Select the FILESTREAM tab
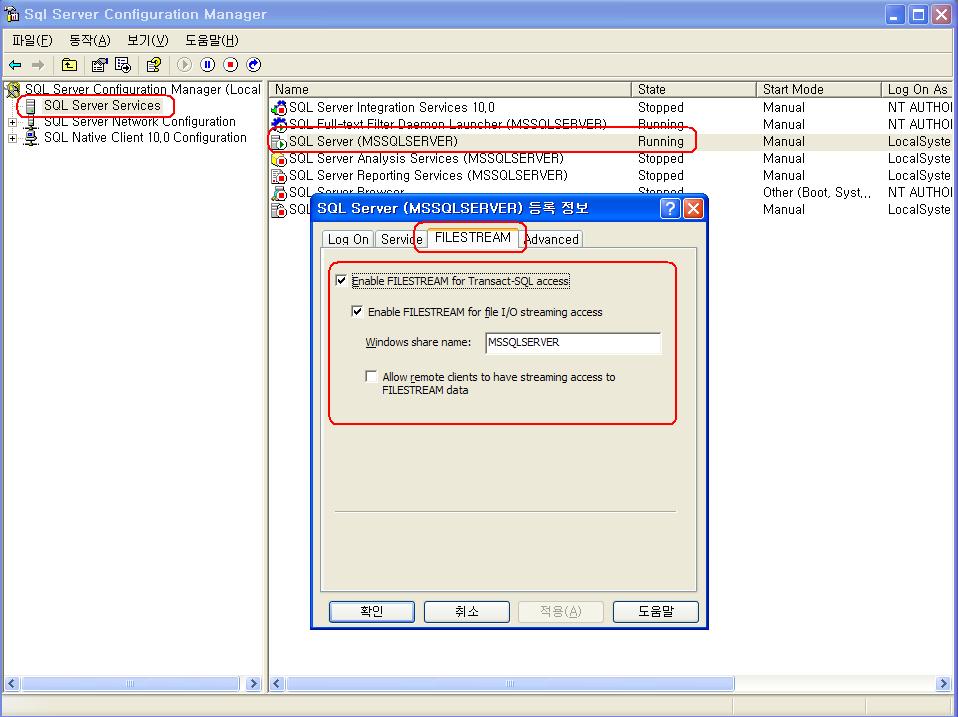 [x=473, y=238]
